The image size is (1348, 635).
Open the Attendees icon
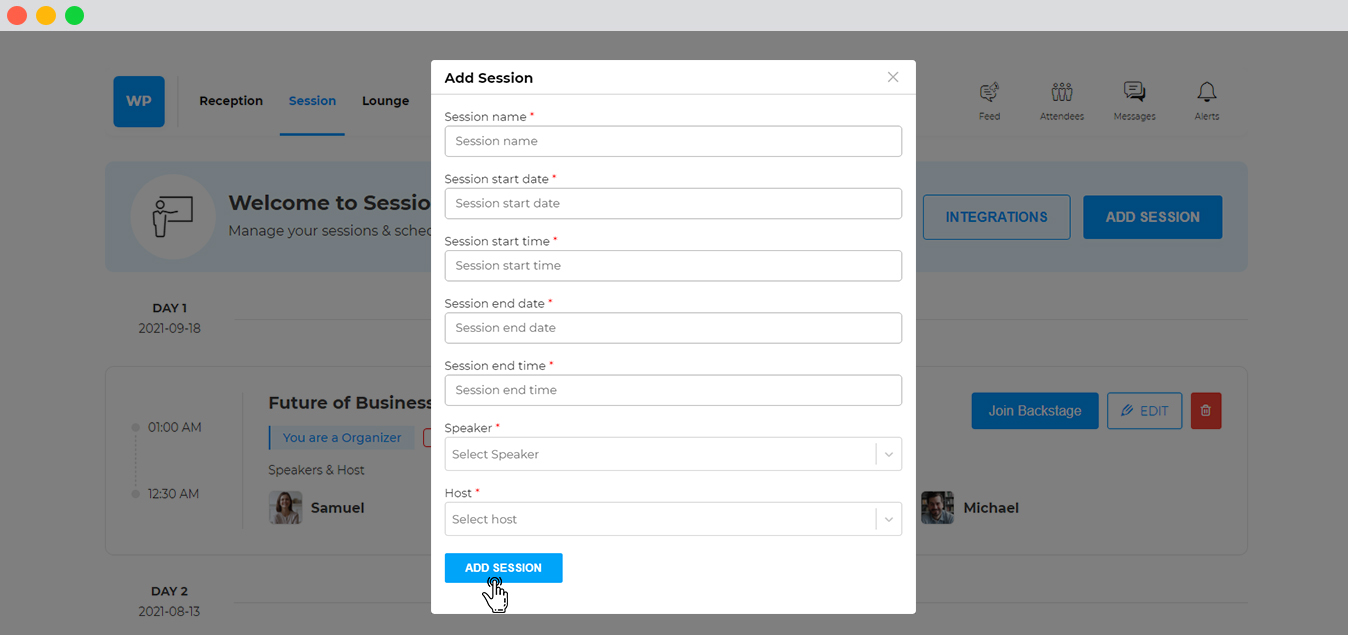(x=1062, y=93)
